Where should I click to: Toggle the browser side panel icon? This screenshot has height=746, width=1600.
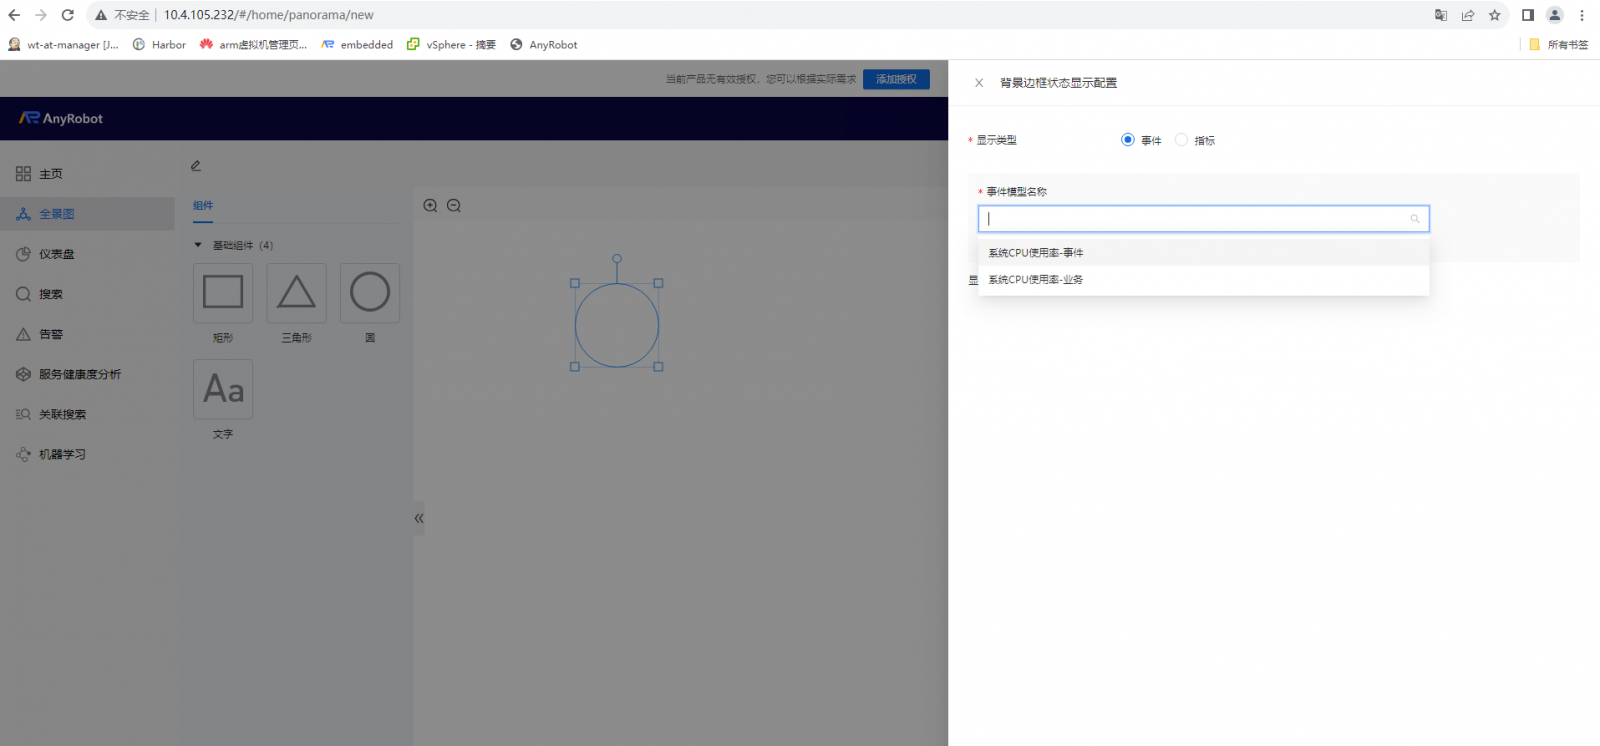tap(1528, 15)
